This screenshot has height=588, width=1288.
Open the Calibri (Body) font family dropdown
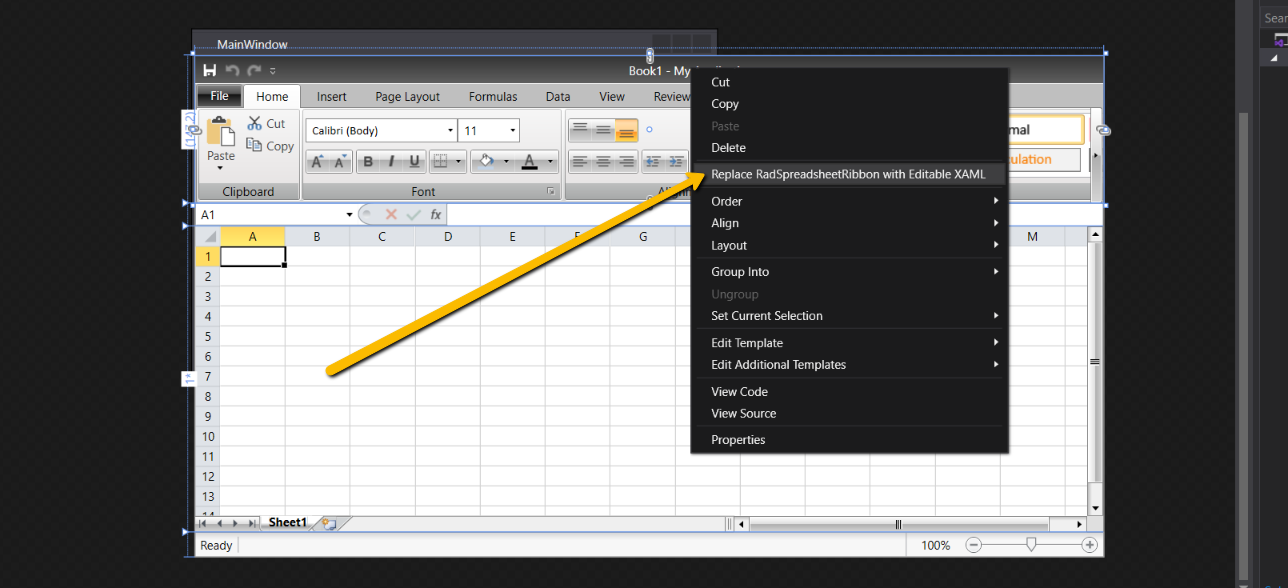450,131
